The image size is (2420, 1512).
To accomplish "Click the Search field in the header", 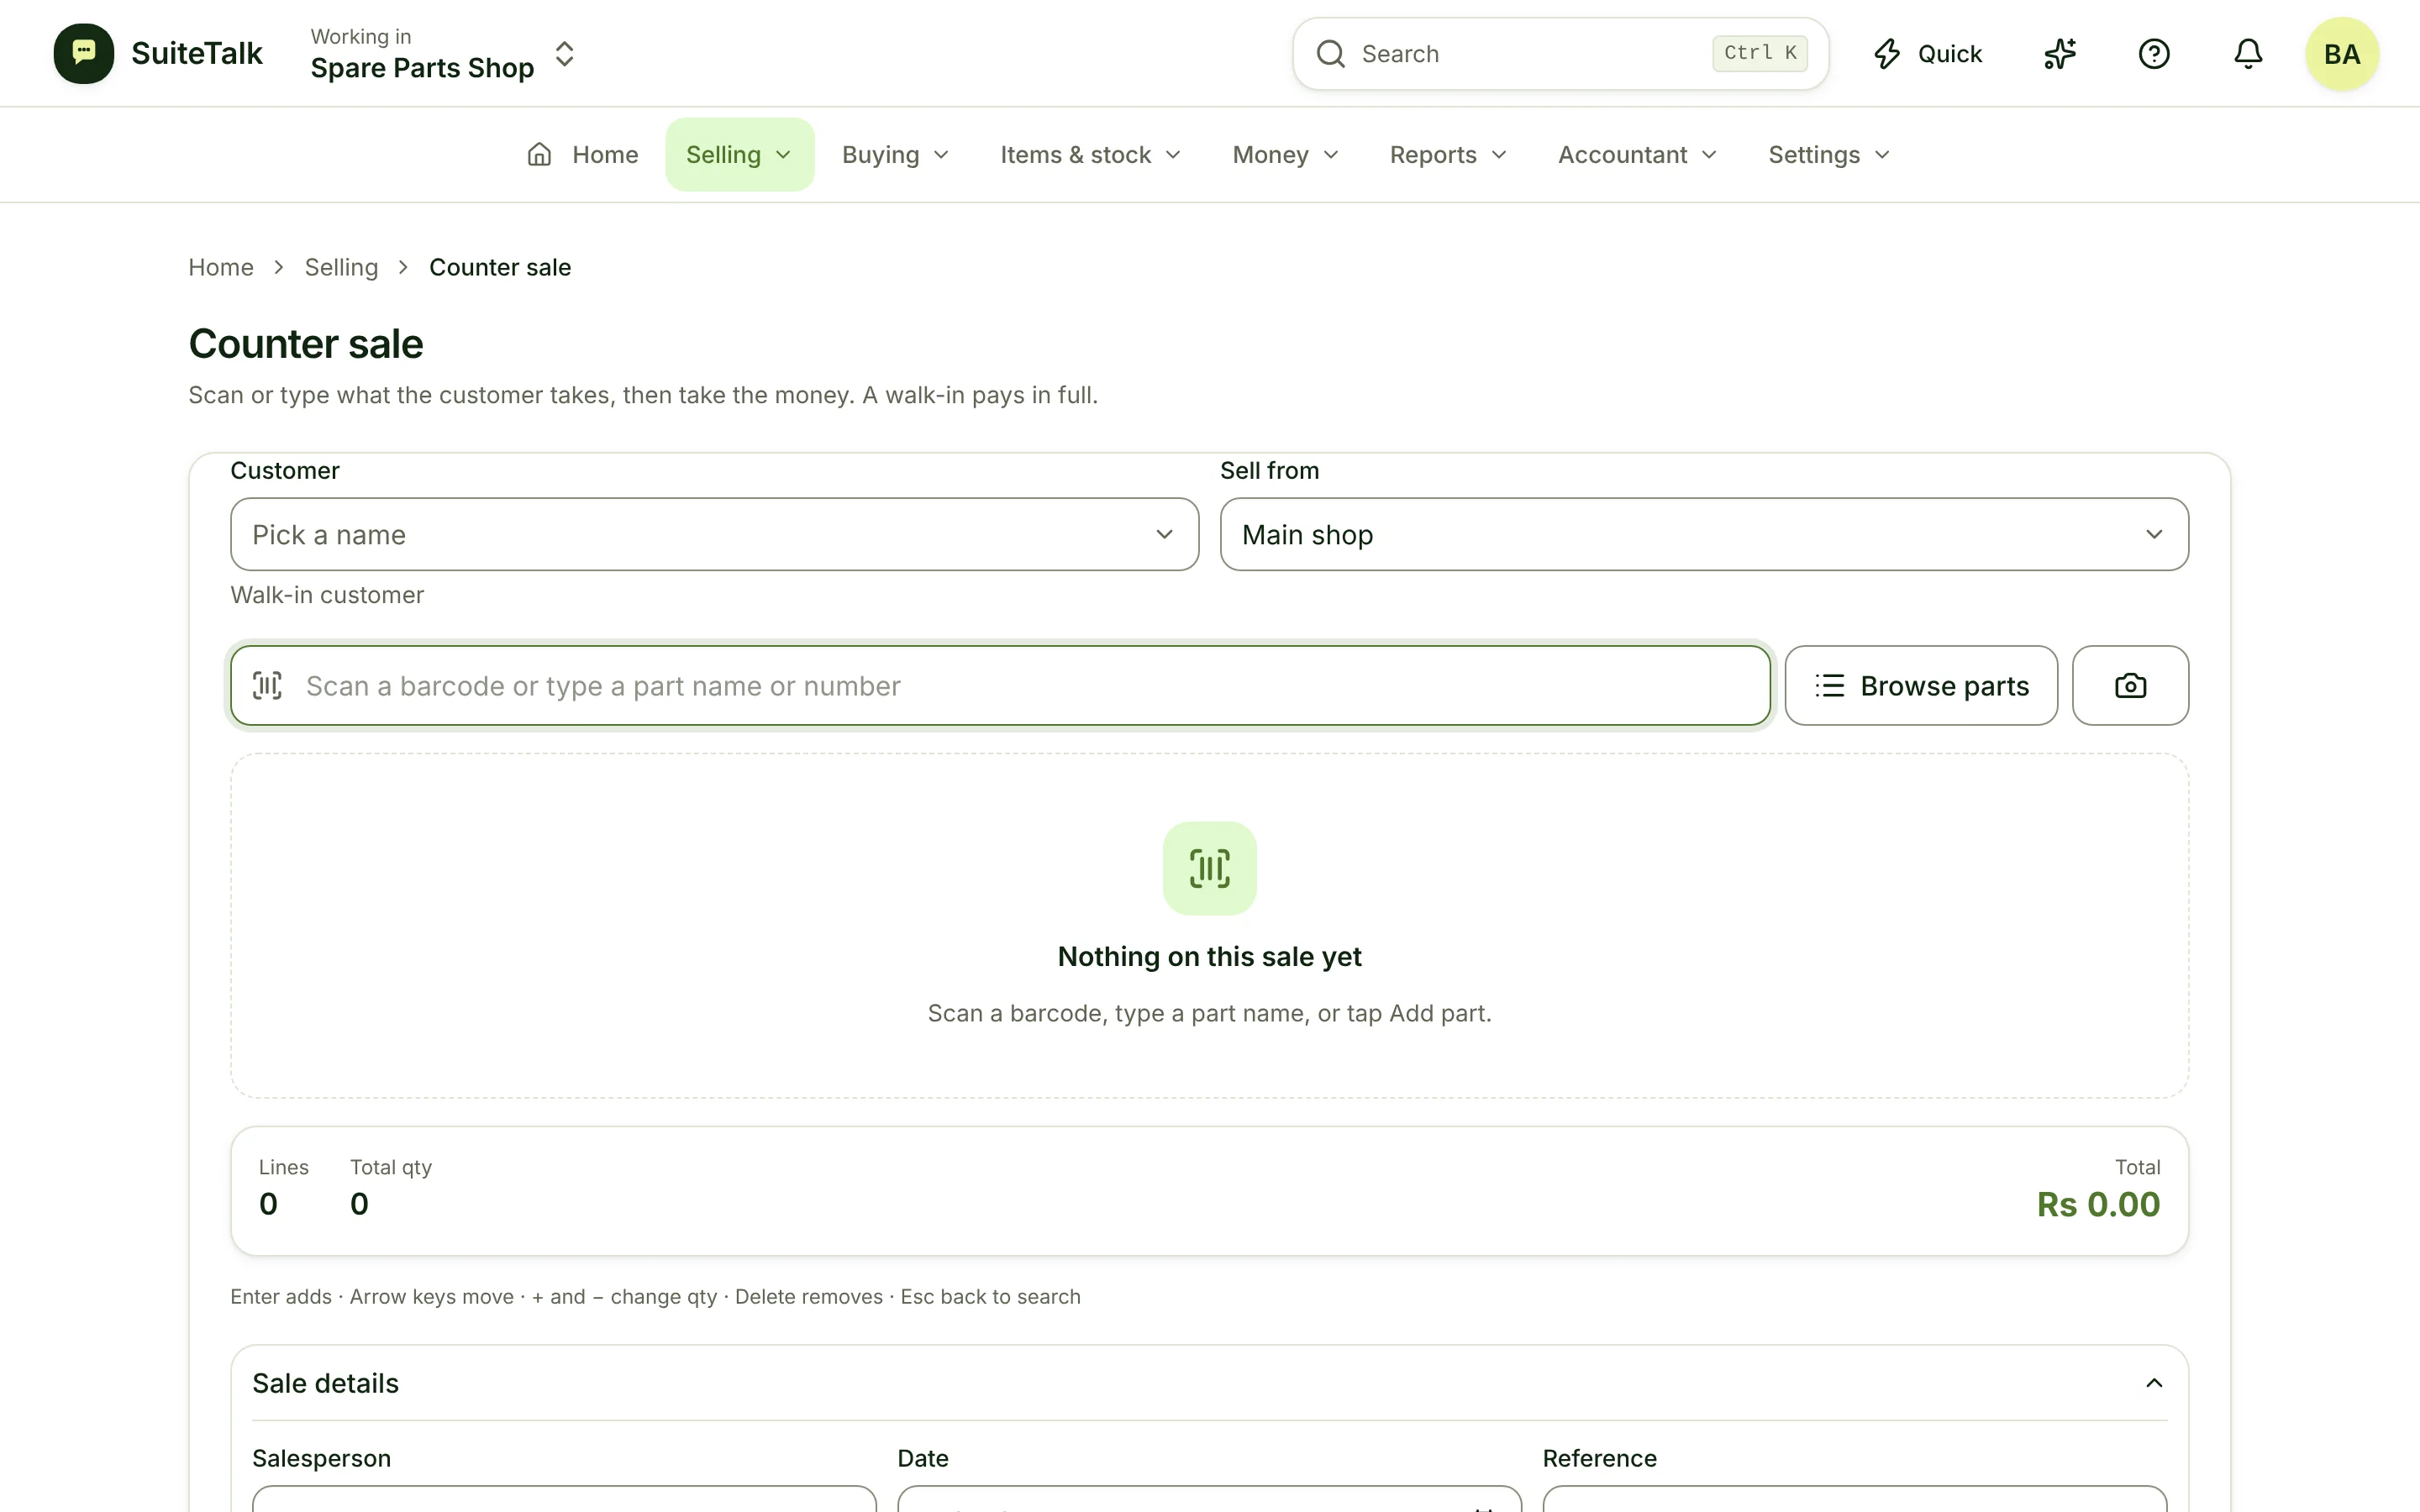I will [1560, 54].
